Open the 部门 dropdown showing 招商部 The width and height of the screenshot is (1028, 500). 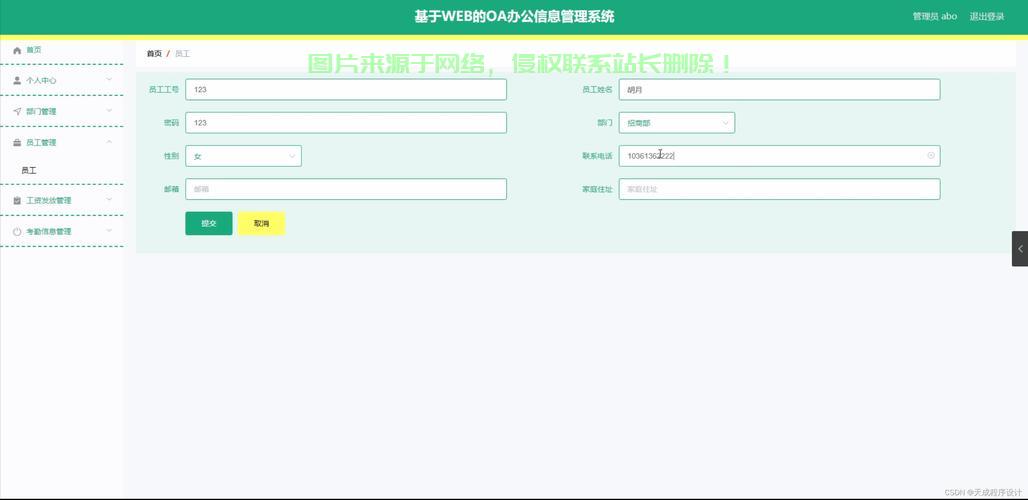(x=677, y=123)
